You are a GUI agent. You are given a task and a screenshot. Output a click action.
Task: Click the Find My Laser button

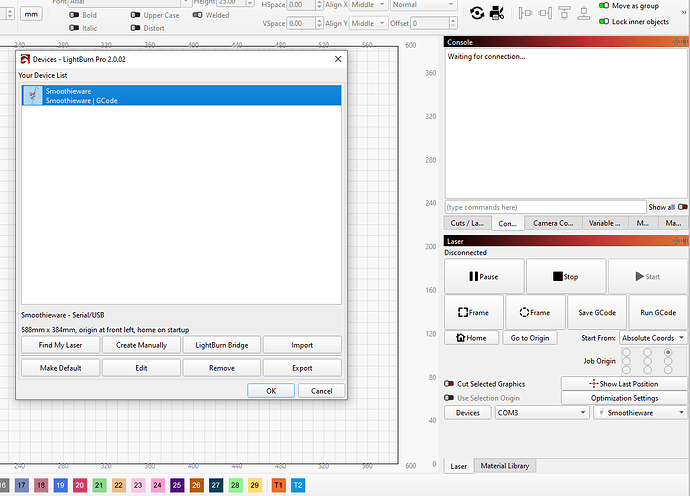(x=60, y=345)
